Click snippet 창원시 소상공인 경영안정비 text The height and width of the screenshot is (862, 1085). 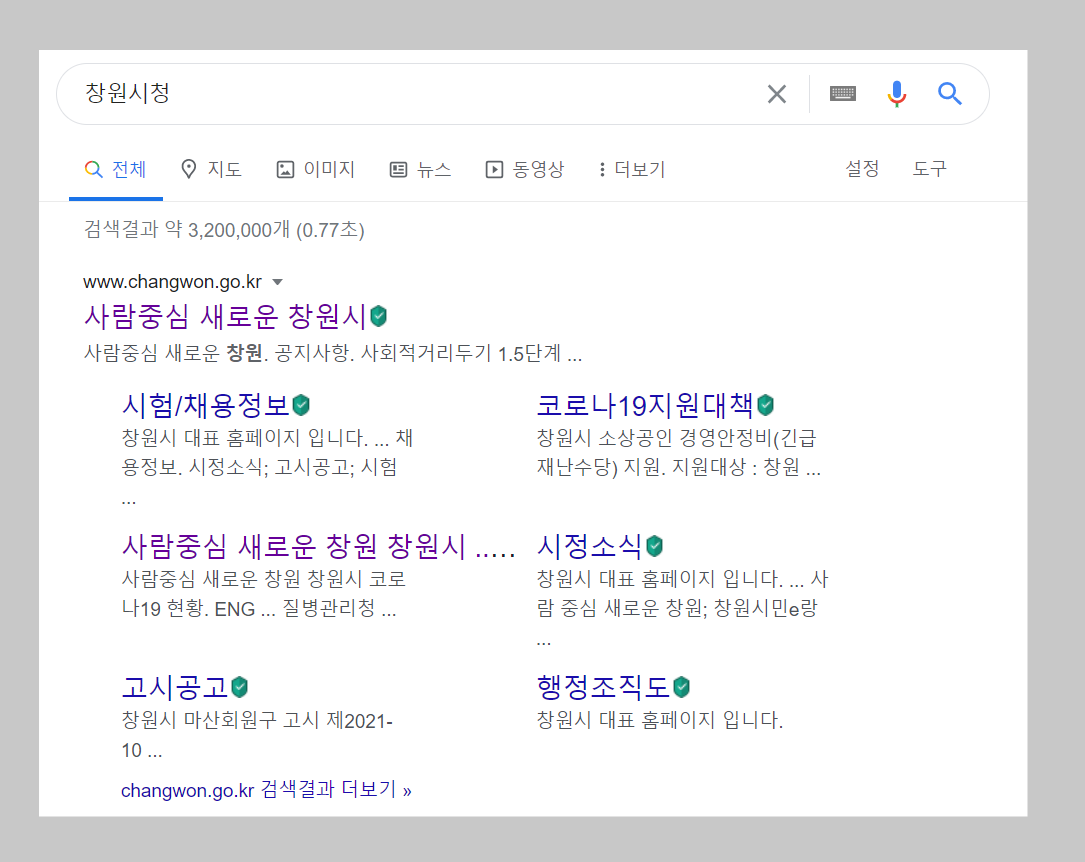pos(655,438)
